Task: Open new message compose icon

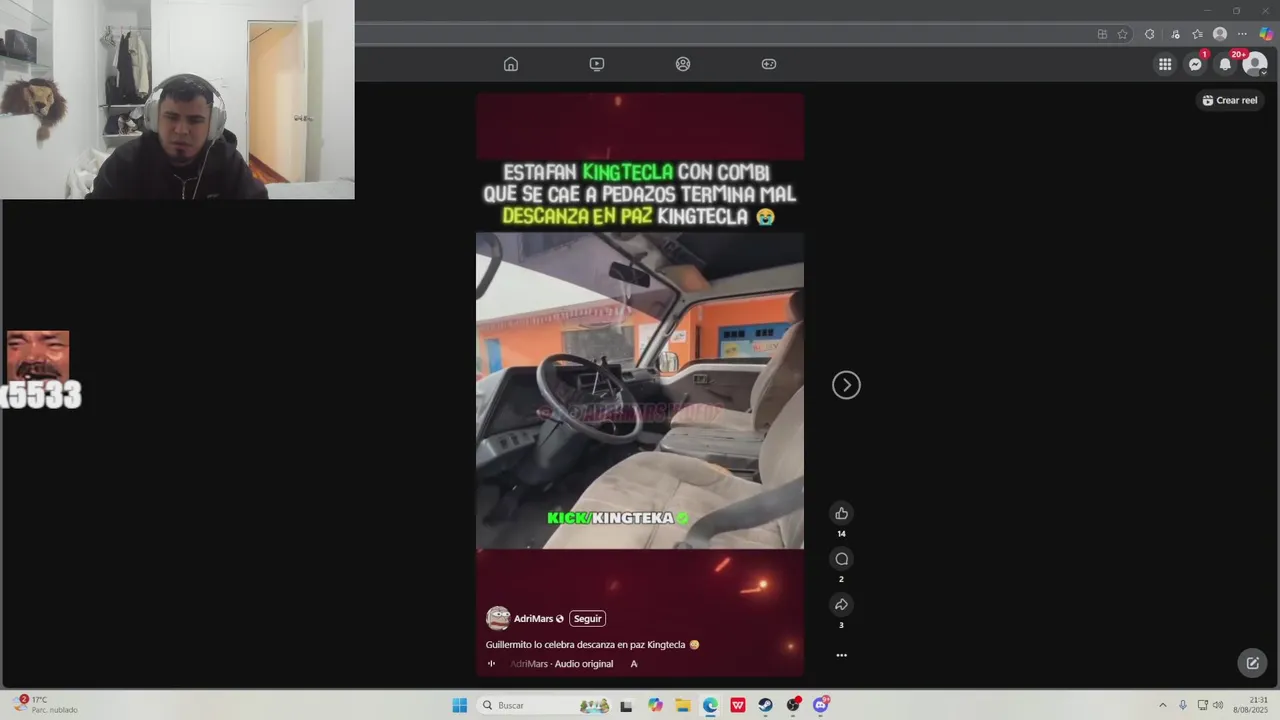Action: coord(1252,662)
